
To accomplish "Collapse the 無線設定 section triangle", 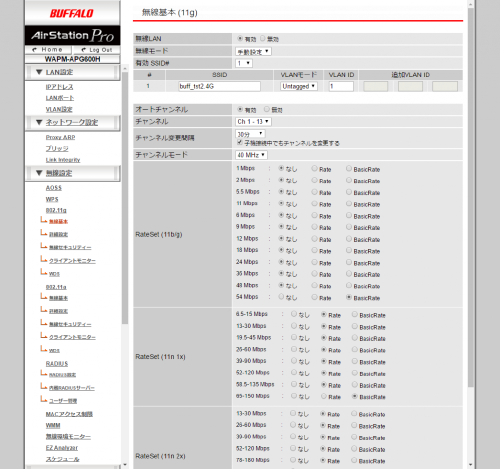I will coord(39,173).
